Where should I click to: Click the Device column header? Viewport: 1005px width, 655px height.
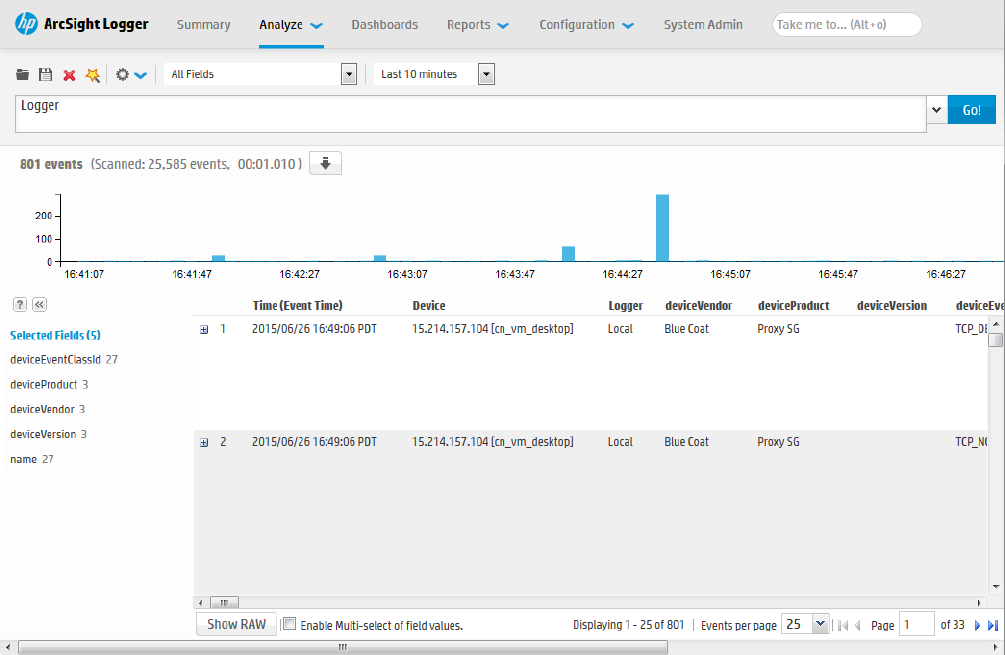coord(429,306)
